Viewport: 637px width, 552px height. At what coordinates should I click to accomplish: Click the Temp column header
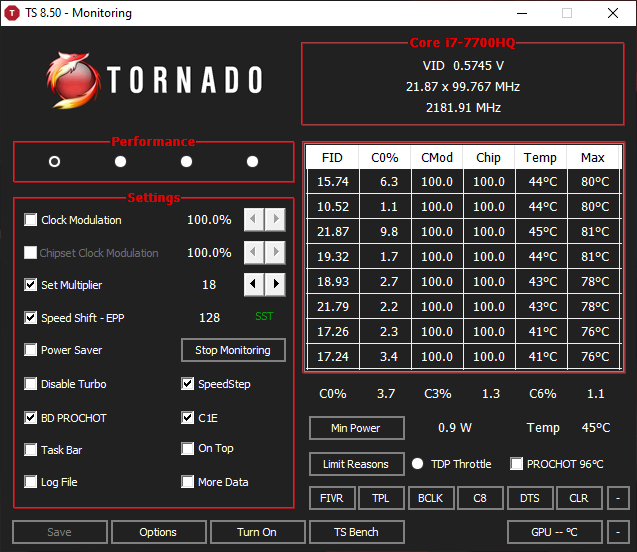[x=540, y=157]
